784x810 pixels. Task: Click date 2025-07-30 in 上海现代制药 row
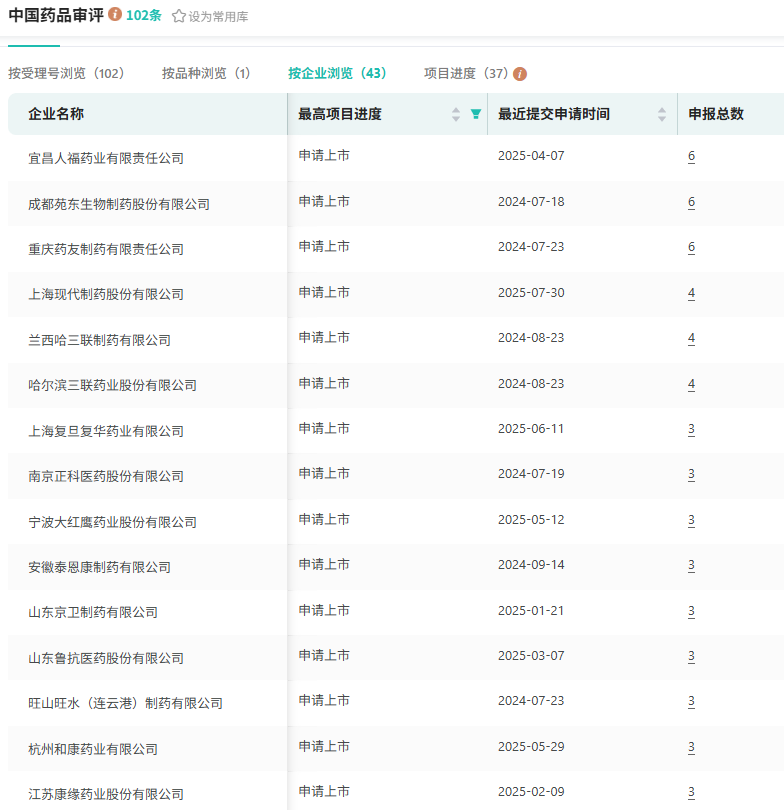pyautogui.click(x=531, y=292)
